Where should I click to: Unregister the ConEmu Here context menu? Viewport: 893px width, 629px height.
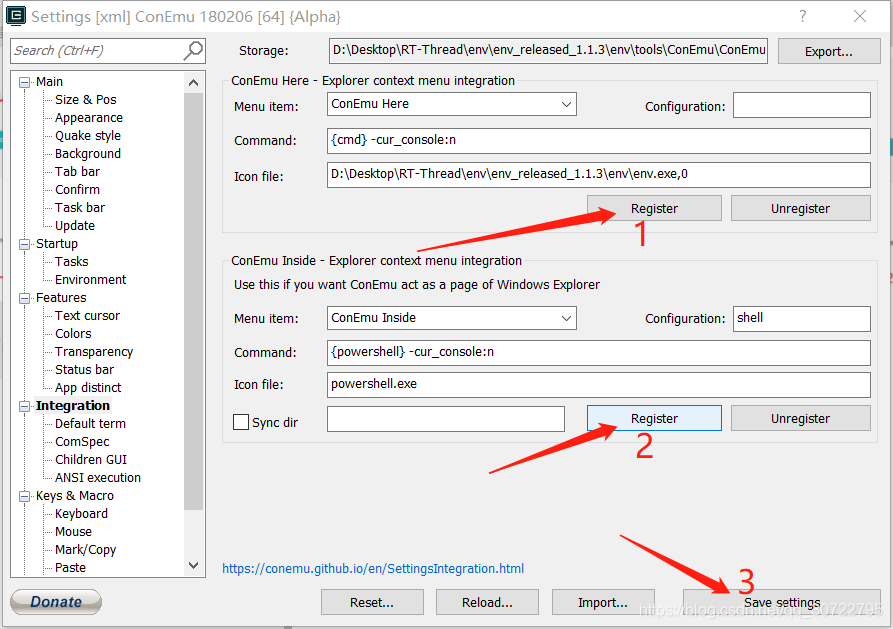[800, 209]
